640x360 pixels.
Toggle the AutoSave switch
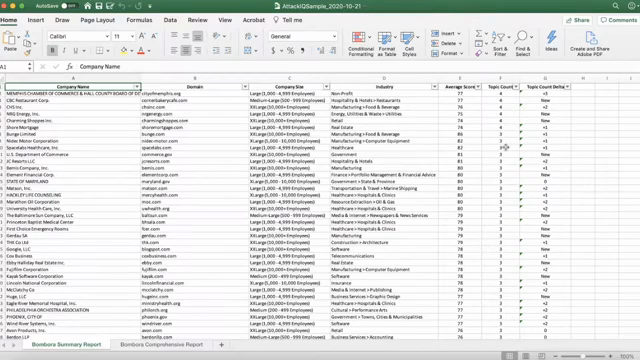[x=69, y=6]
